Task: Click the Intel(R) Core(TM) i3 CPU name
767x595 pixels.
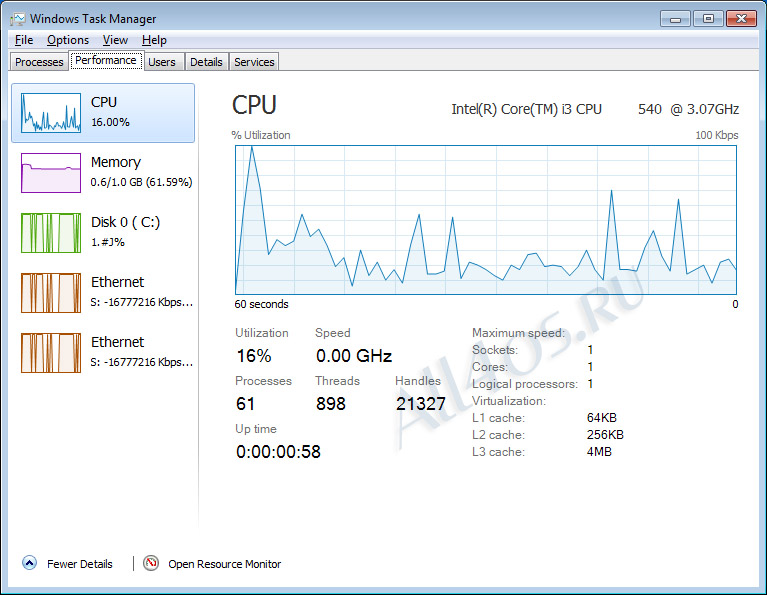Action: coord(526,109)
